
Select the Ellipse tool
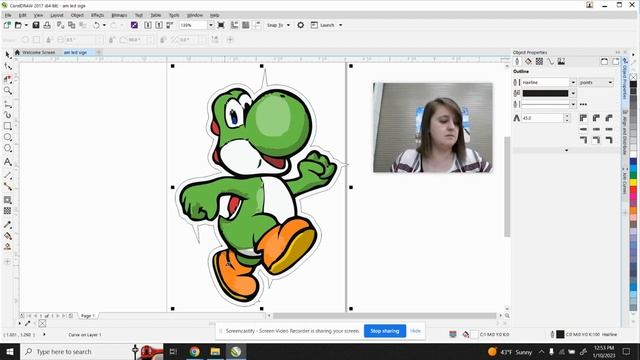(8, 137)
